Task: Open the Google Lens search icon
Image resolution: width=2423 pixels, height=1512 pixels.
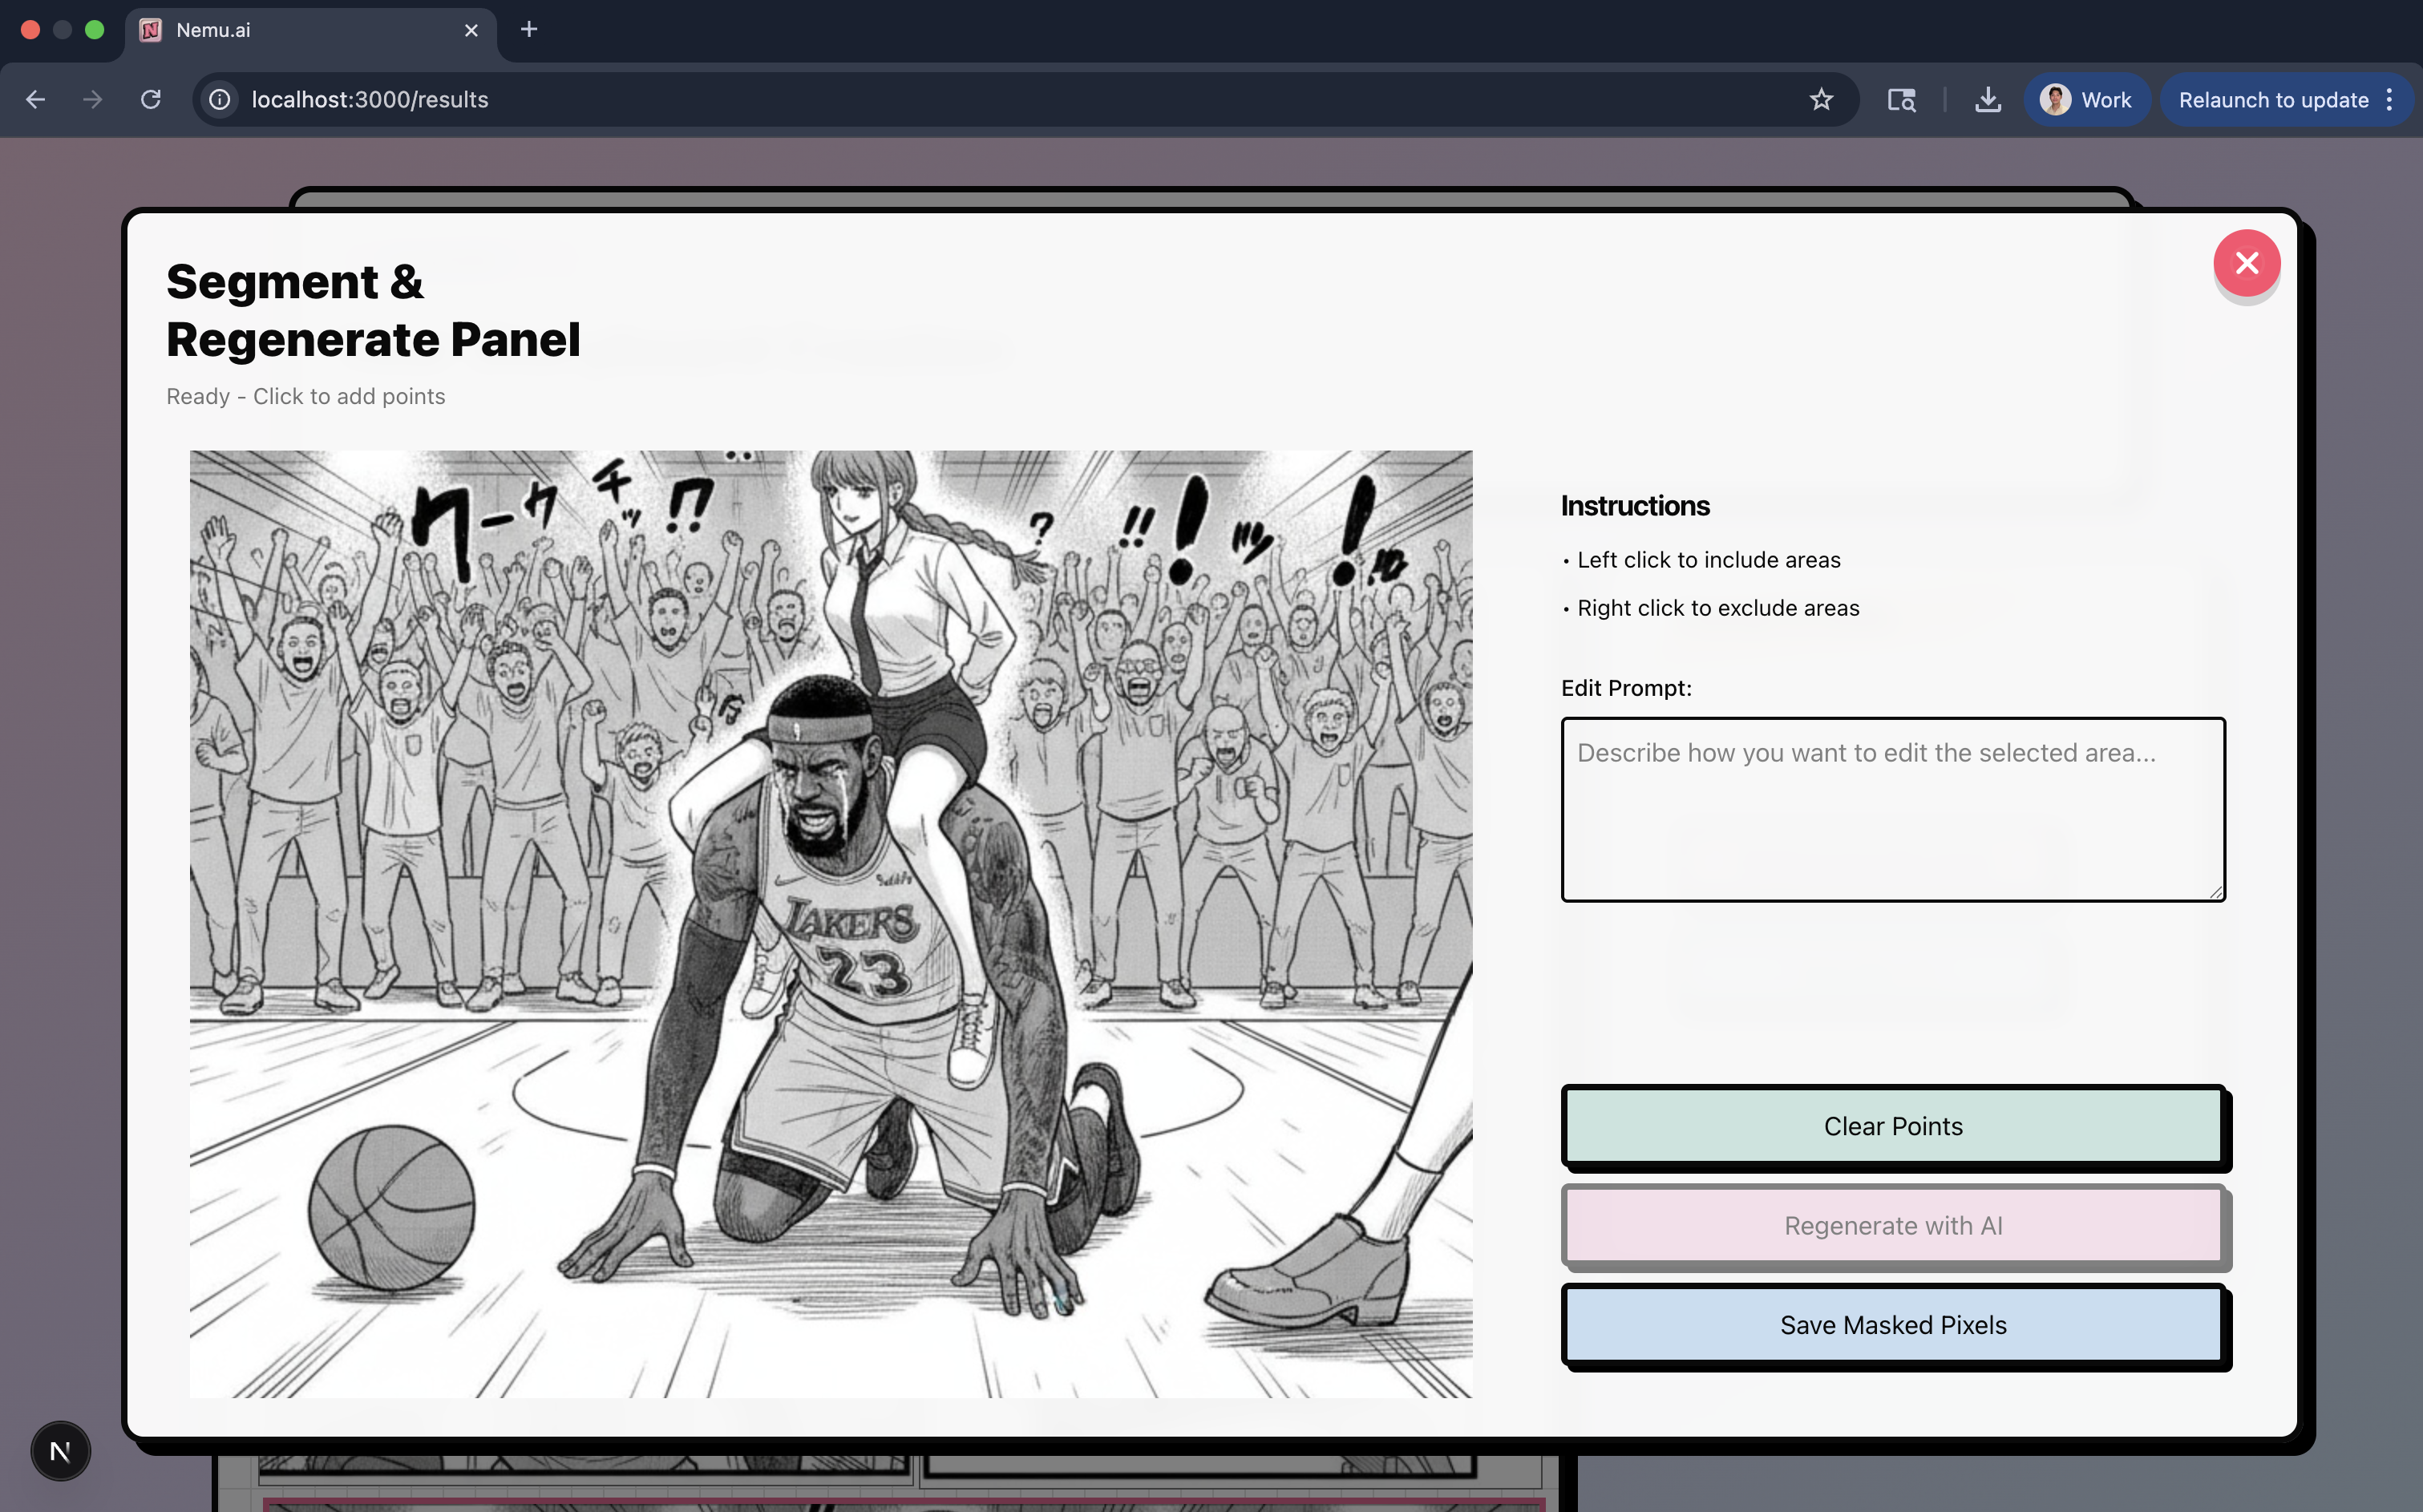Action: coord(1901,100)
